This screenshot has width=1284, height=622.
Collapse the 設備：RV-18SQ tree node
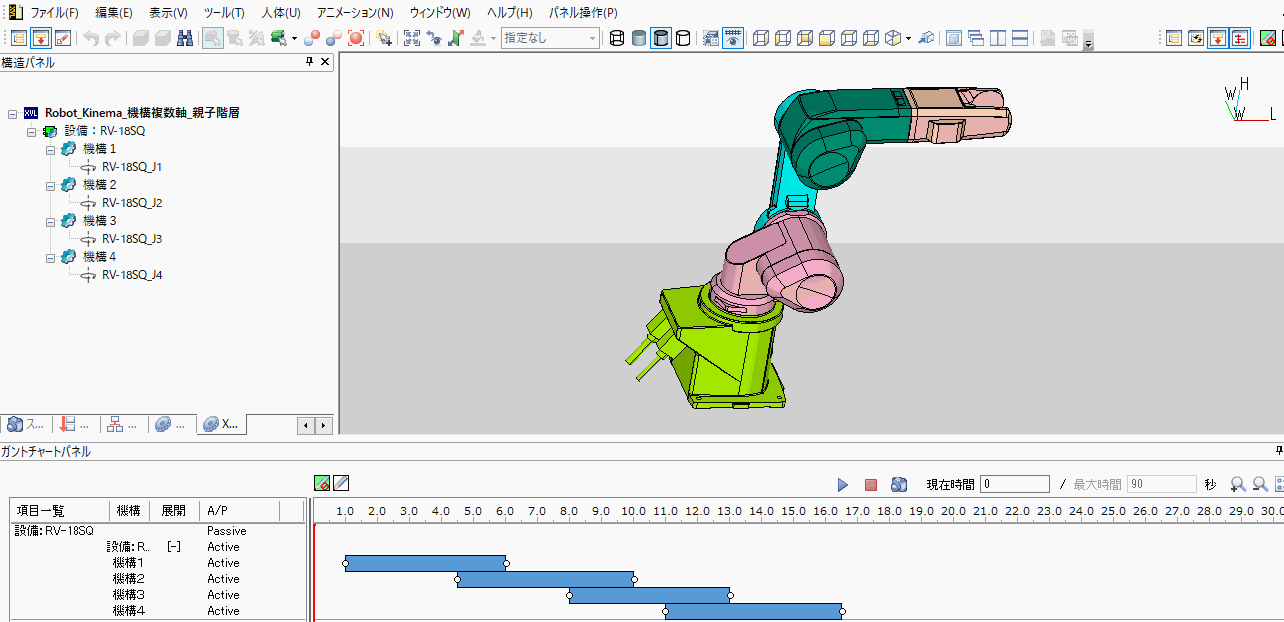pos(32,131)
